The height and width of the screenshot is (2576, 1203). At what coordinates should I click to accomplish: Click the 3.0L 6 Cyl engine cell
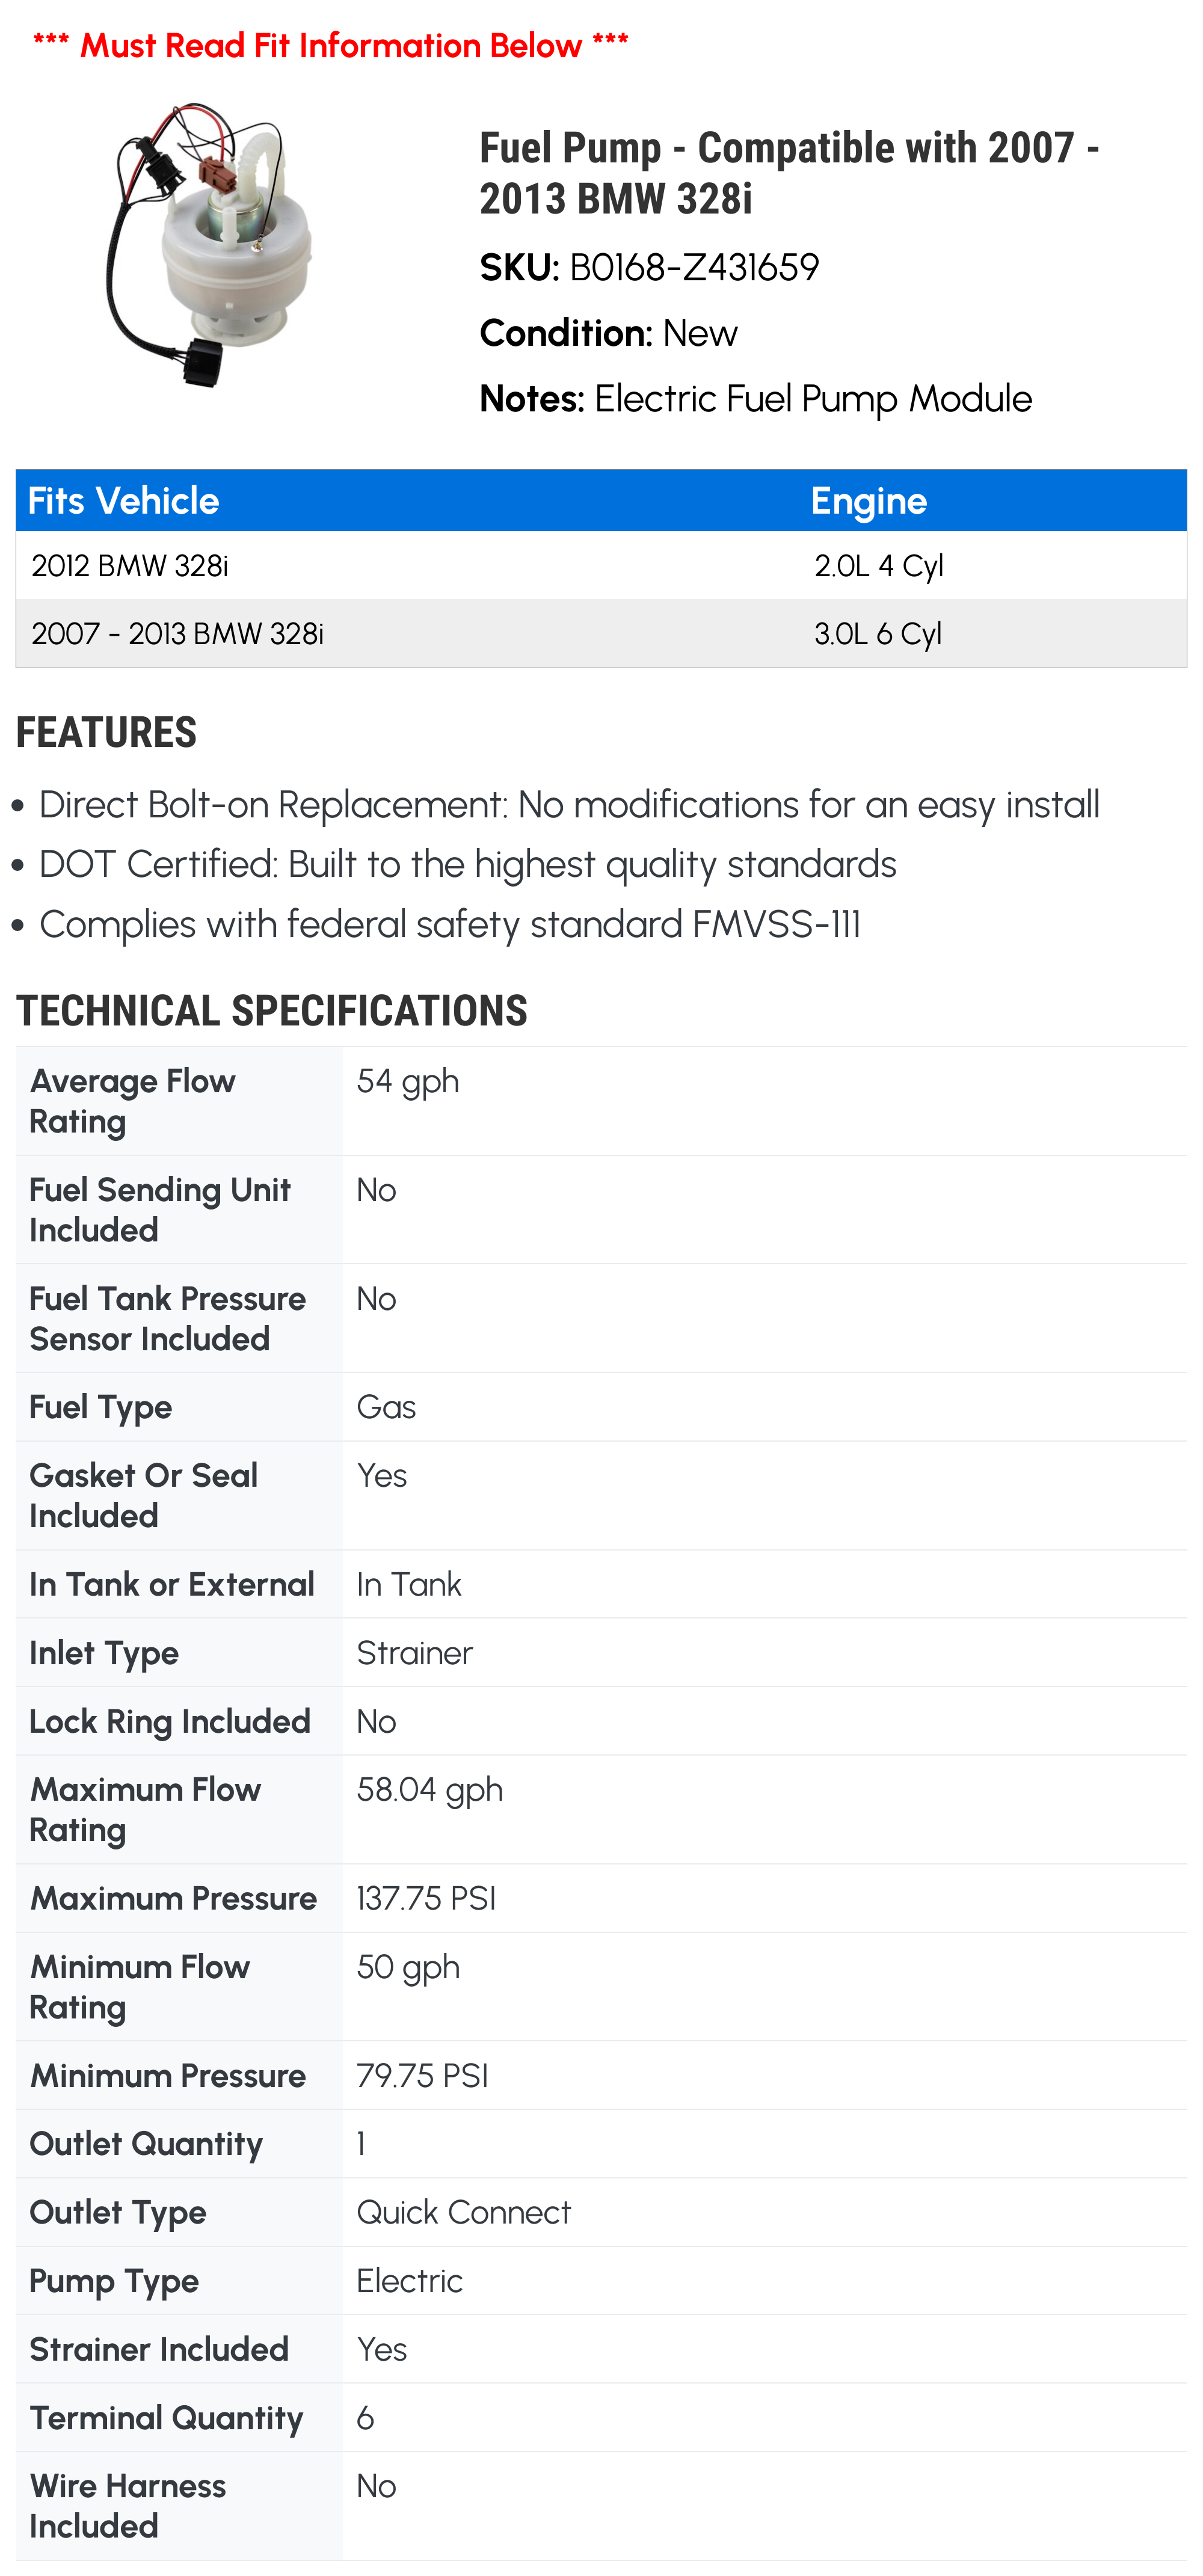pyautogui.click(x=877, y=634)
